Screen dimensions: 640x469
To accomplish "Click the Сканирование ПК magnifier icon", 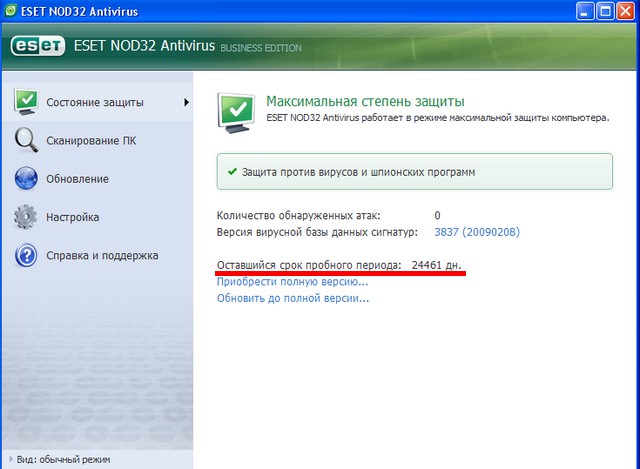I will tap(26, 140).
